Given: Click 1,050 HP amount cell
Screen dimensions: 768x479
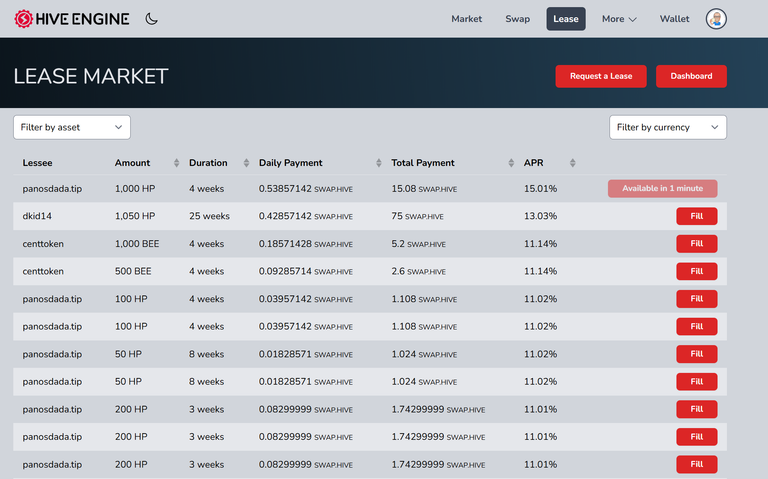Looking at the screenshot, I should point(135,216).
